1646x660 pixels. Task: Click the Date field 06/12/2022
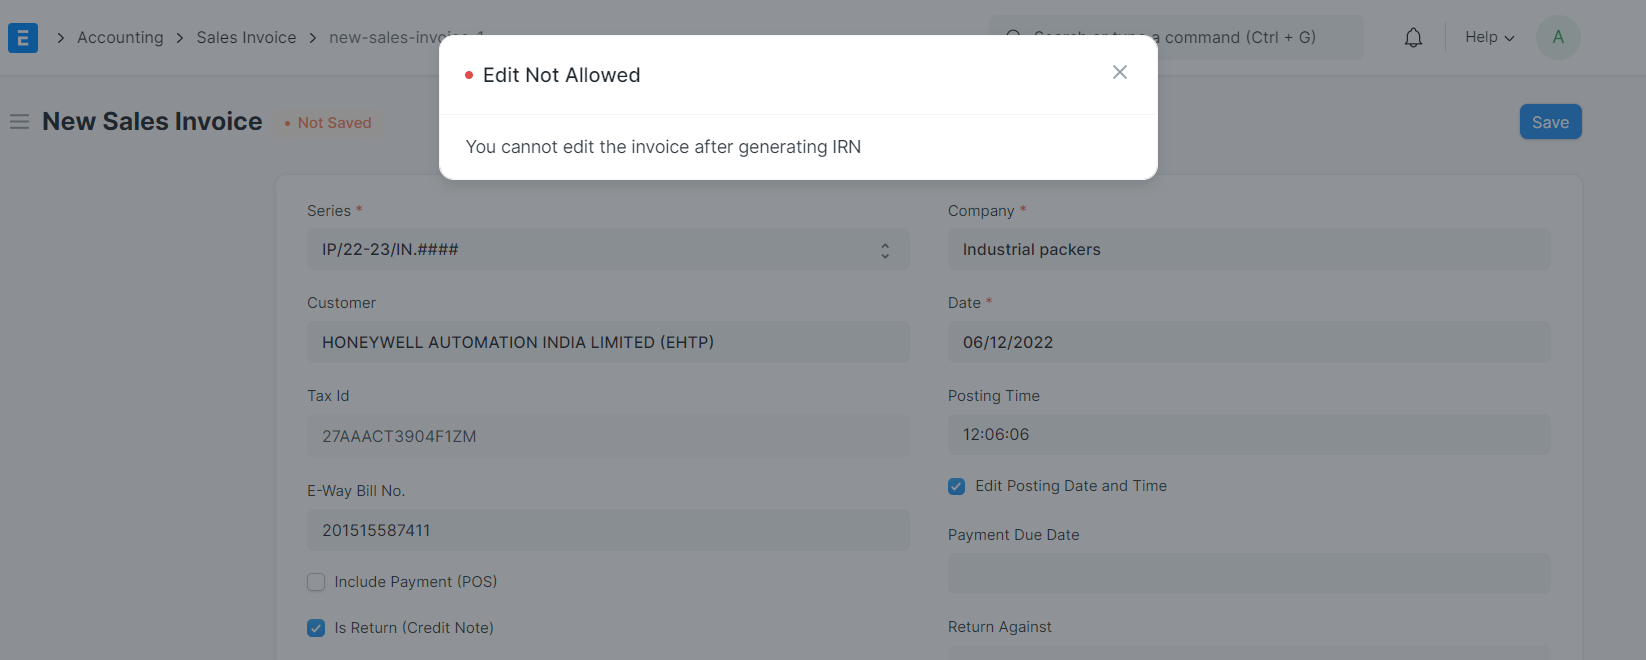click(1249, 342)
